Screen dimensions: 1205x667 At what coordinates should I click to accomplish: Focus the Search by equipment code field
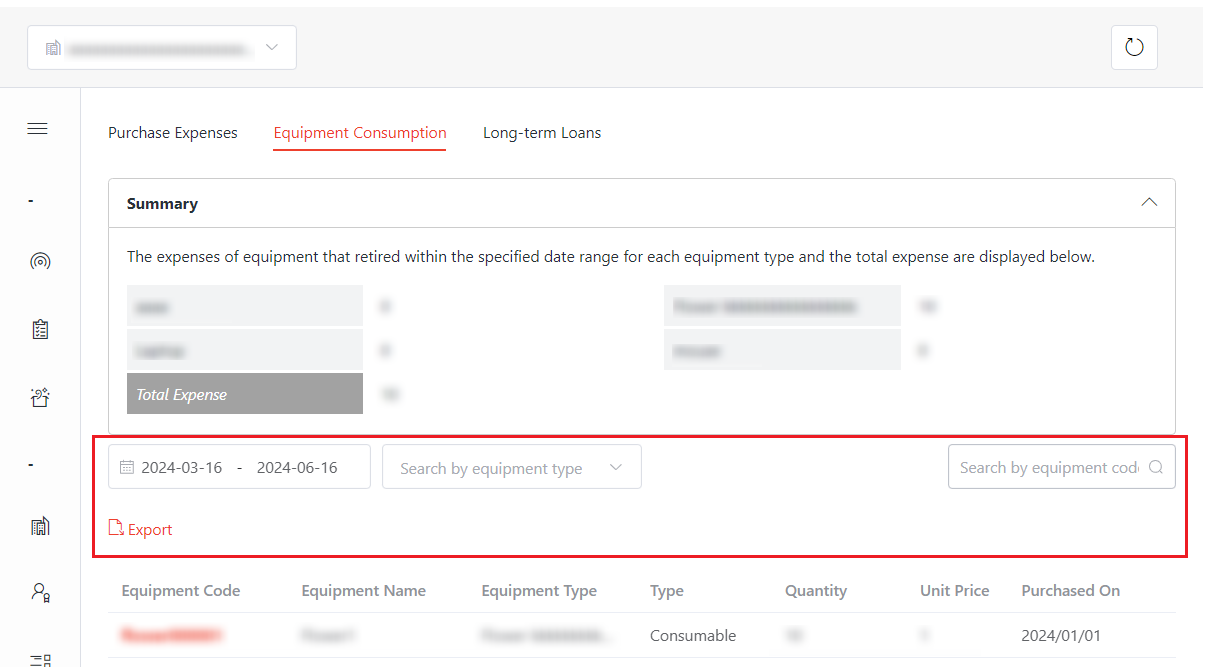(x=1047, y=467)
